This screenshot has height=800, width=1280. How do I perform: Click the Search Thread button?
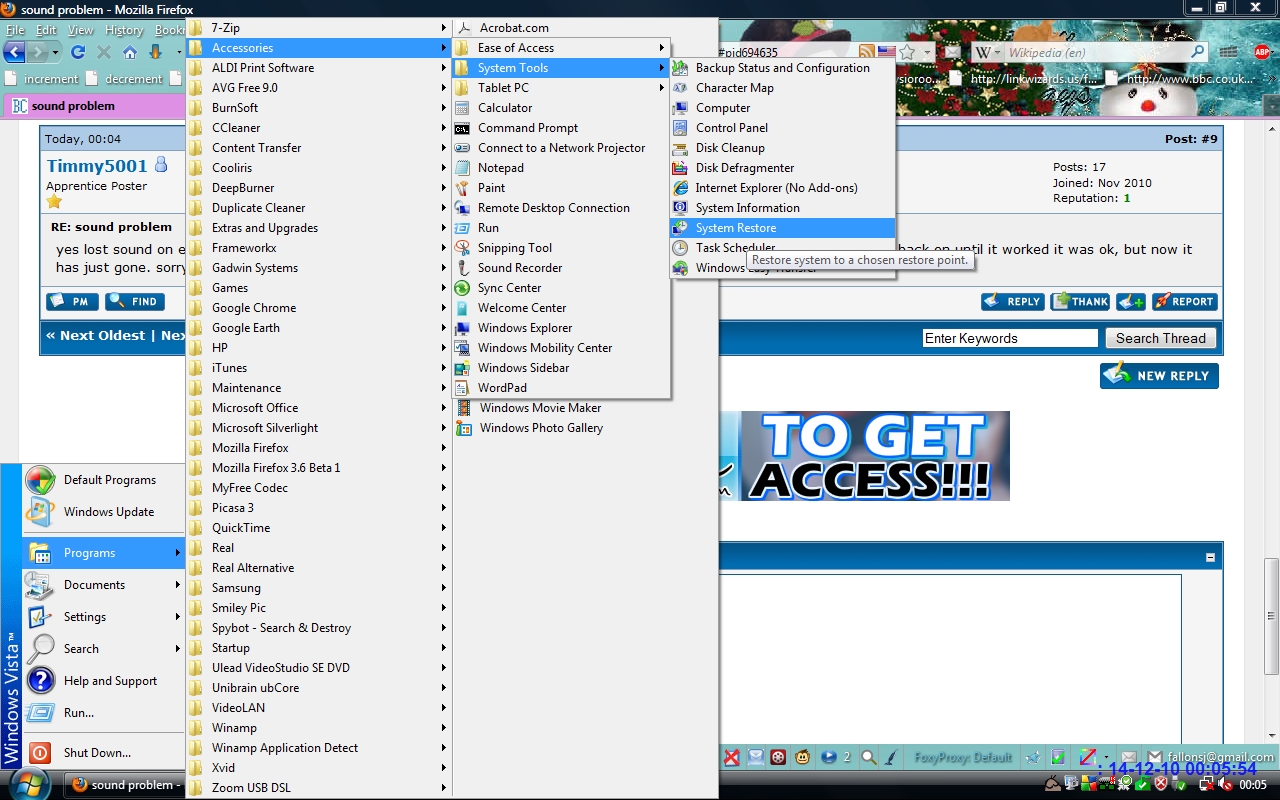click(1160, 338)
